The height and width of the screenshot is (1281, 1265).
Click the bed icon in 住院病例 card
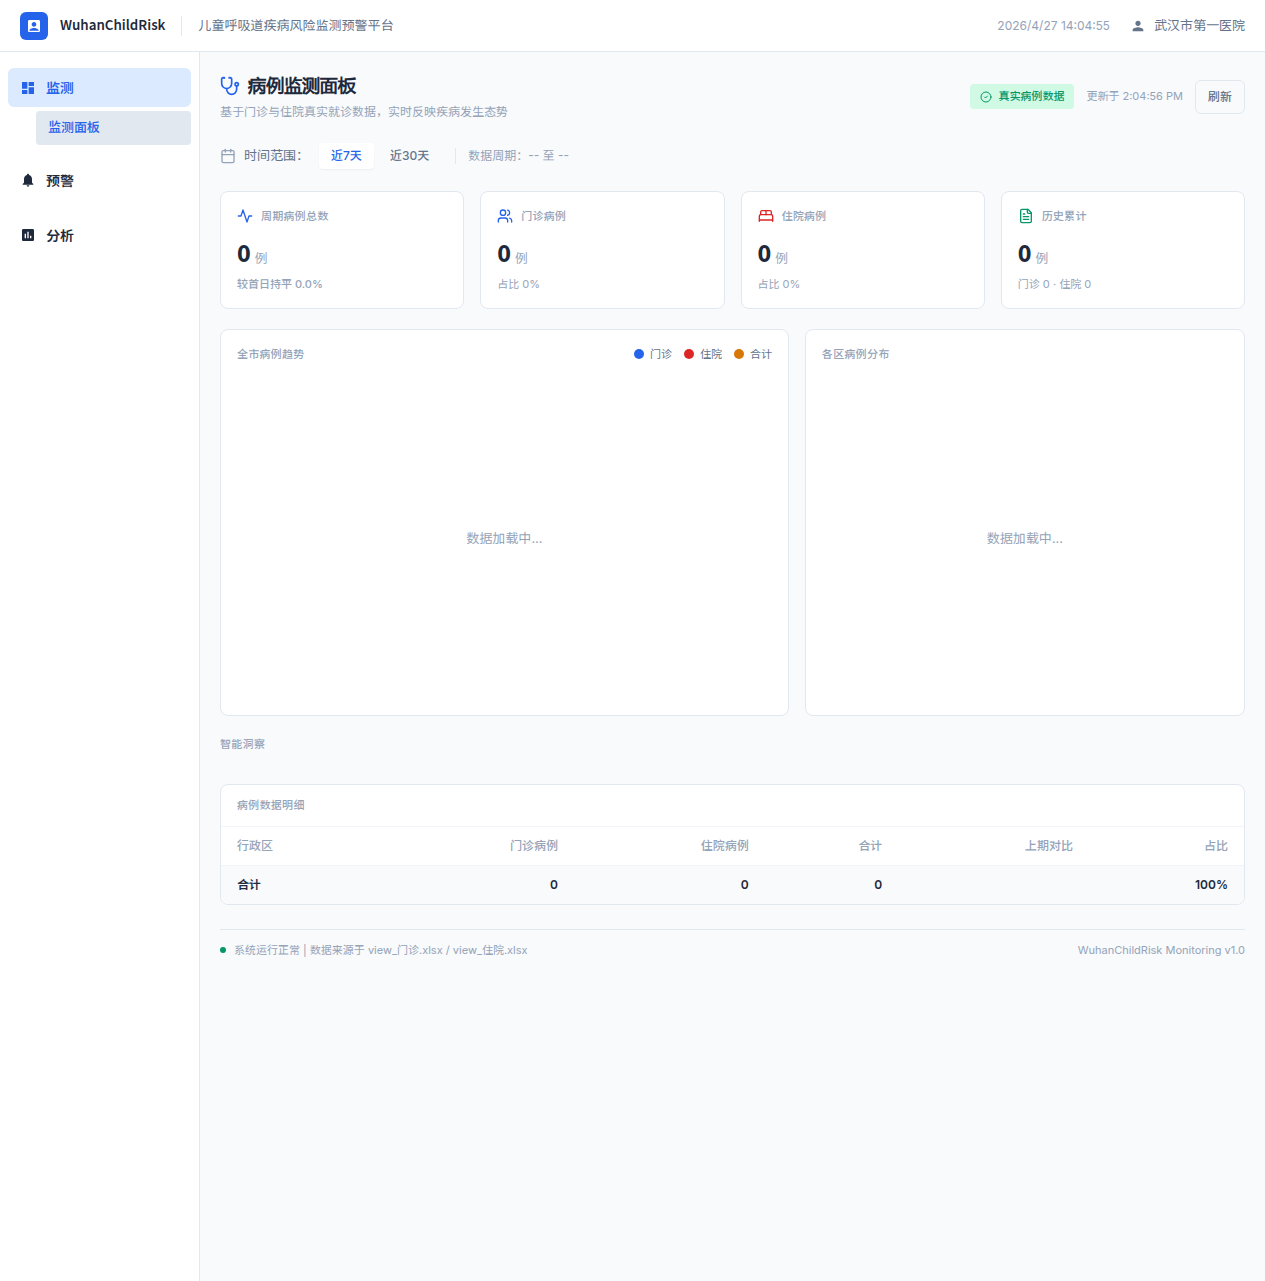pos(766,216)
